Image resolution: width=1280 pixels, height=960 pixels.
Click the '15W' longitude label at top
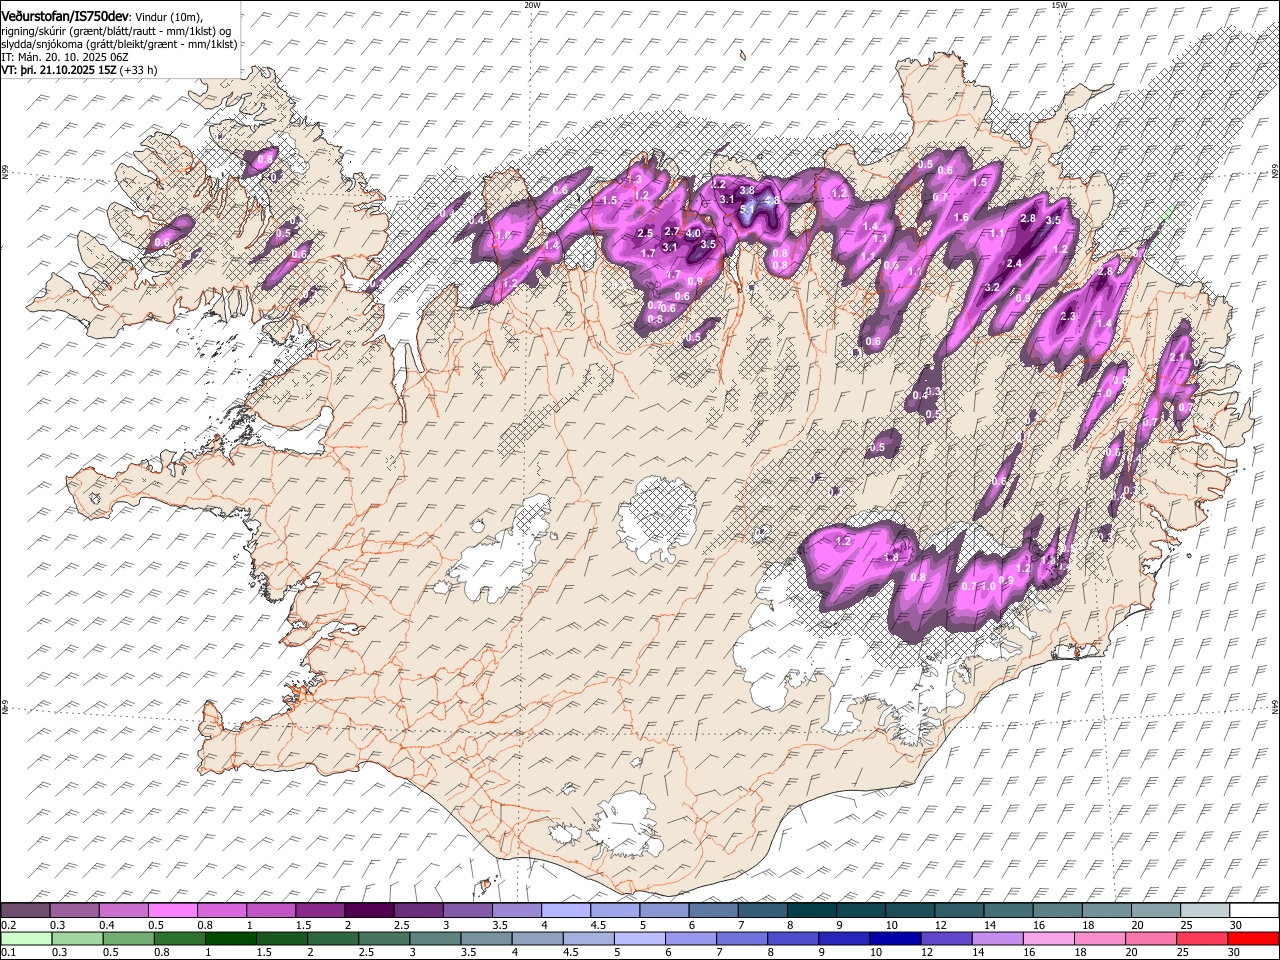coord(1059,5)
